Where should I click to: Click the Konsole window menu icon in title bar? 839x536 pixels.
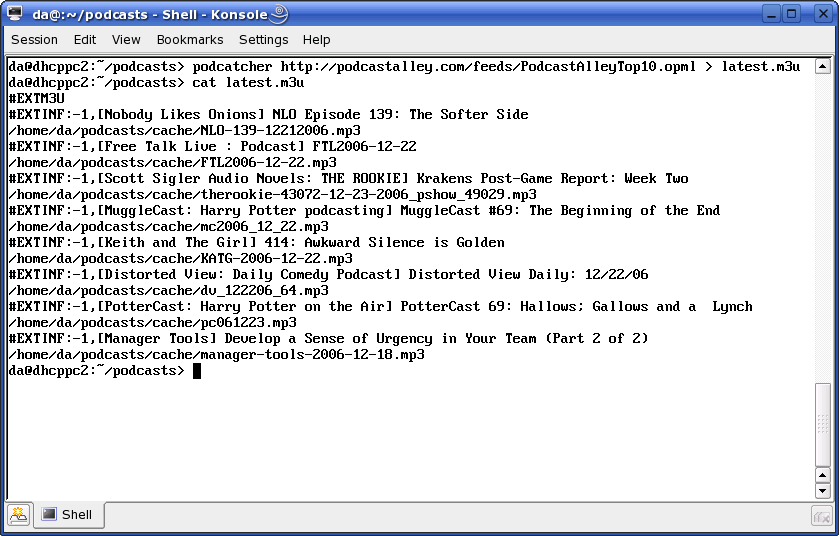tap(15, 13)
